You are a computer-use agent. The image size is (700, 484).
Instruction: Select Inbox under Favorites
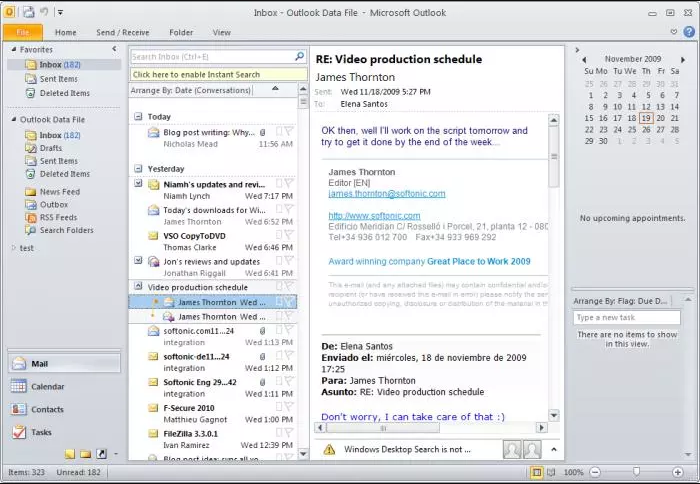64,64
